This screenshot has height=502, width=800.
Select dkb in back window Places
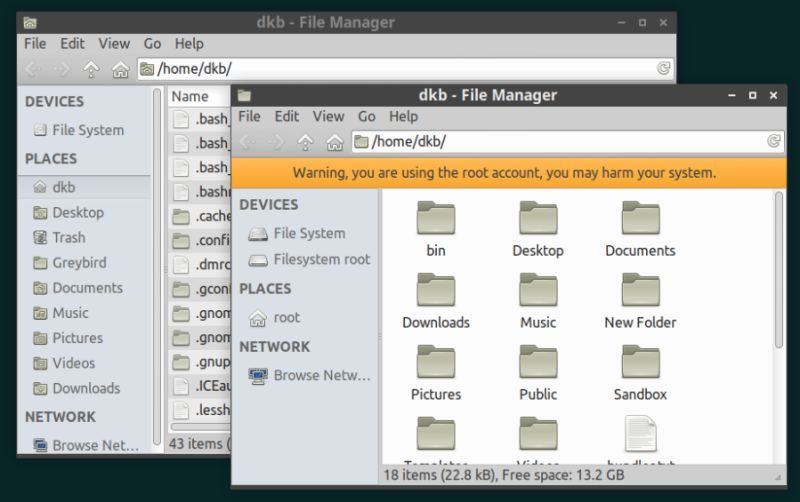click(x=85, y=187)
